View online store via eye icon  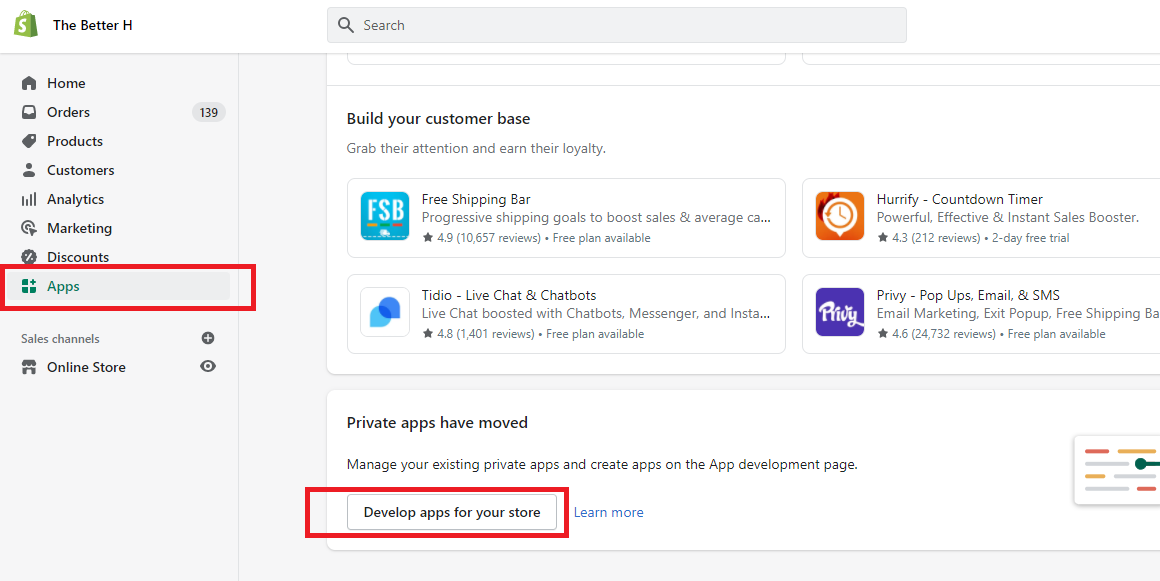[208, 366]
